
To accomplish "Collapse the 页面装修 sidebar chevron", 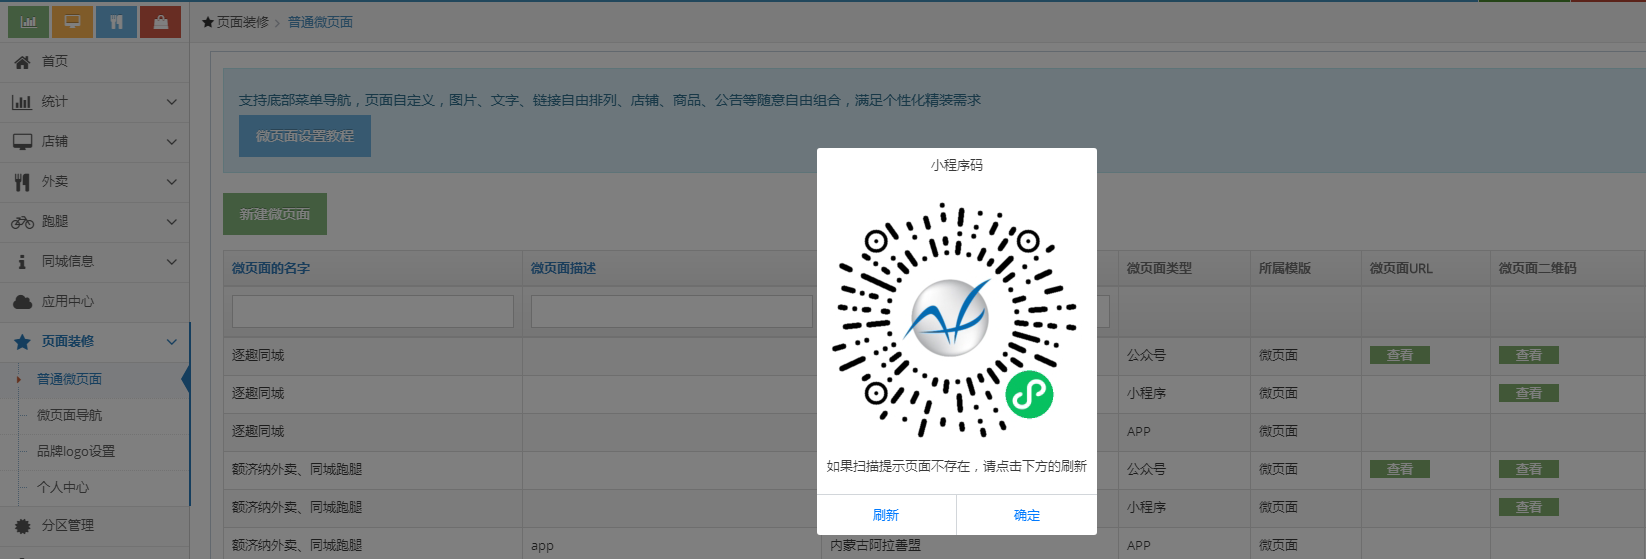I will coord(171,342).
